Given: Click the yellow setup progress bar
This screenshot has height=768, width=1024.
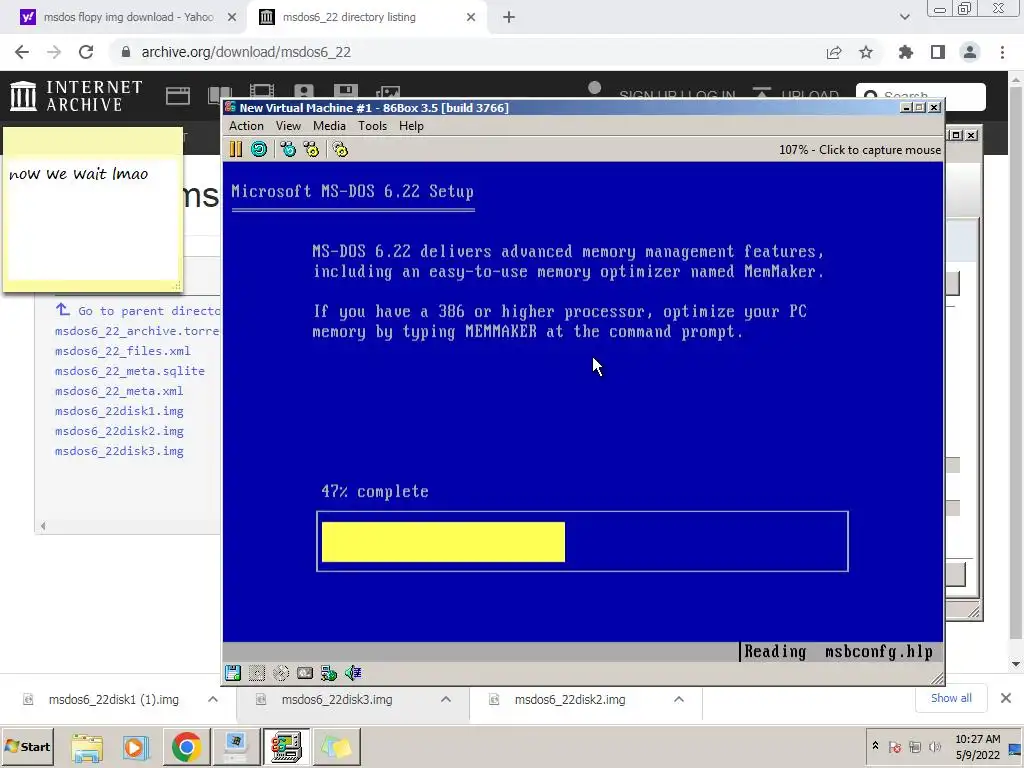Looking at the screenshot, I should pyautogui.click(x=443, y=541).
